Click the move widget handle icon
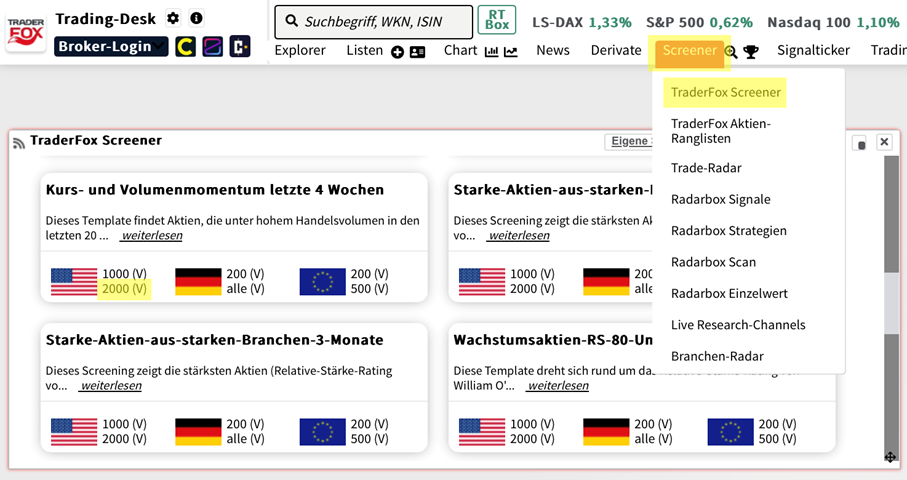Screen dimensions: 907x480 point(890,457)
